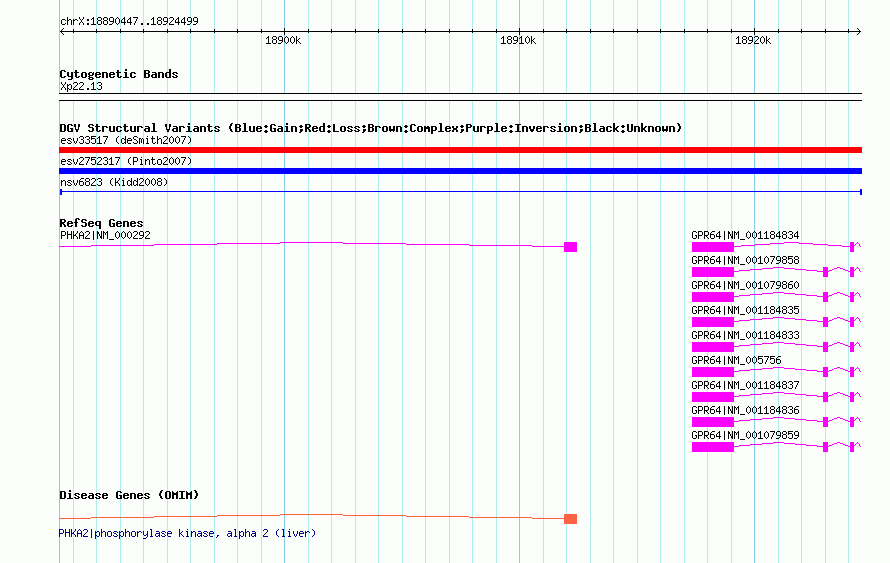Click the Disease Genes (OMIM) track title
890x563 pixels.
pyautogui.click(x=129, y=495)
